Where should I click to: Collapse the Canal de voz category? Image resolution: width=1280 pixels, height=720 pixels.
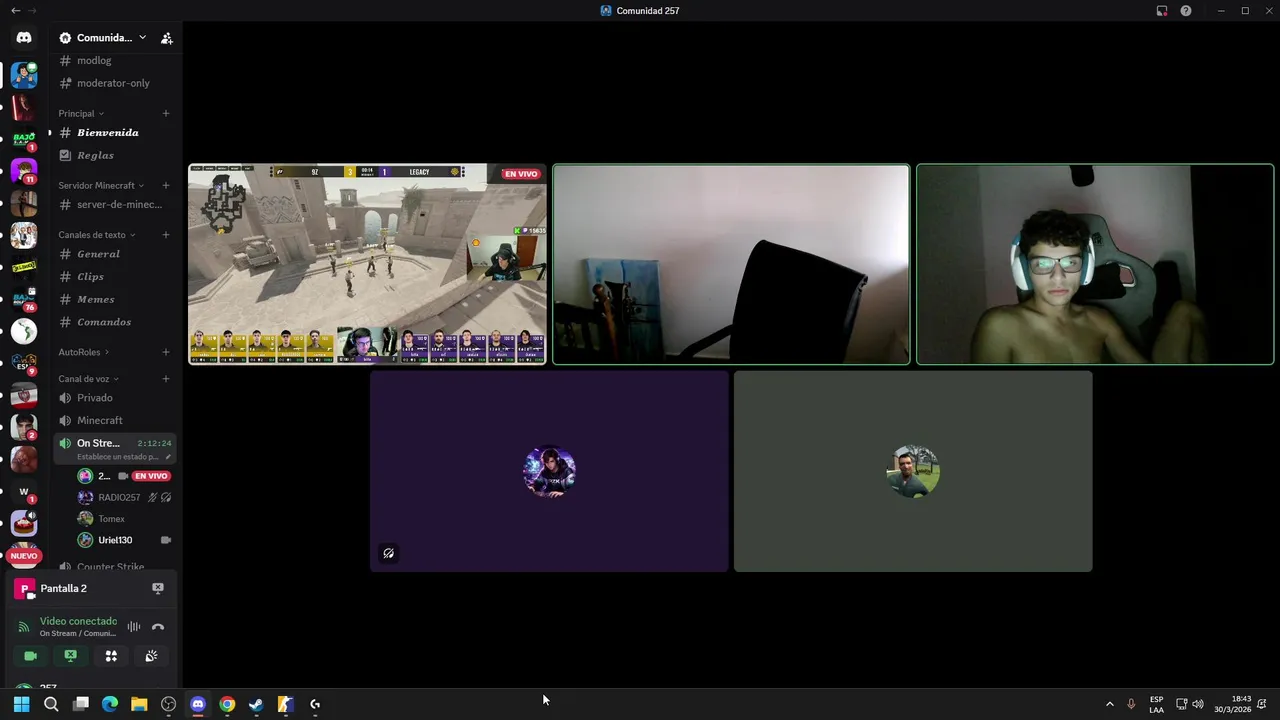tap(88, 379)
